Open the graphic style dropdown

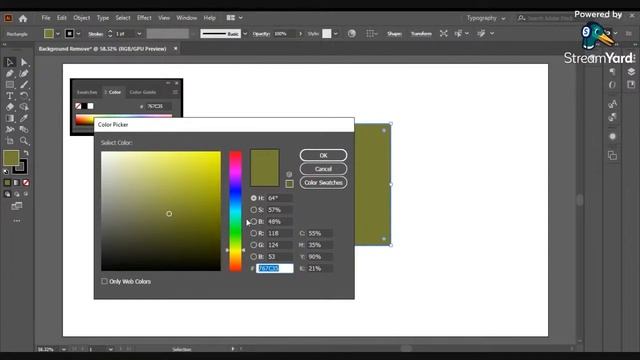(x=336, y=34)
